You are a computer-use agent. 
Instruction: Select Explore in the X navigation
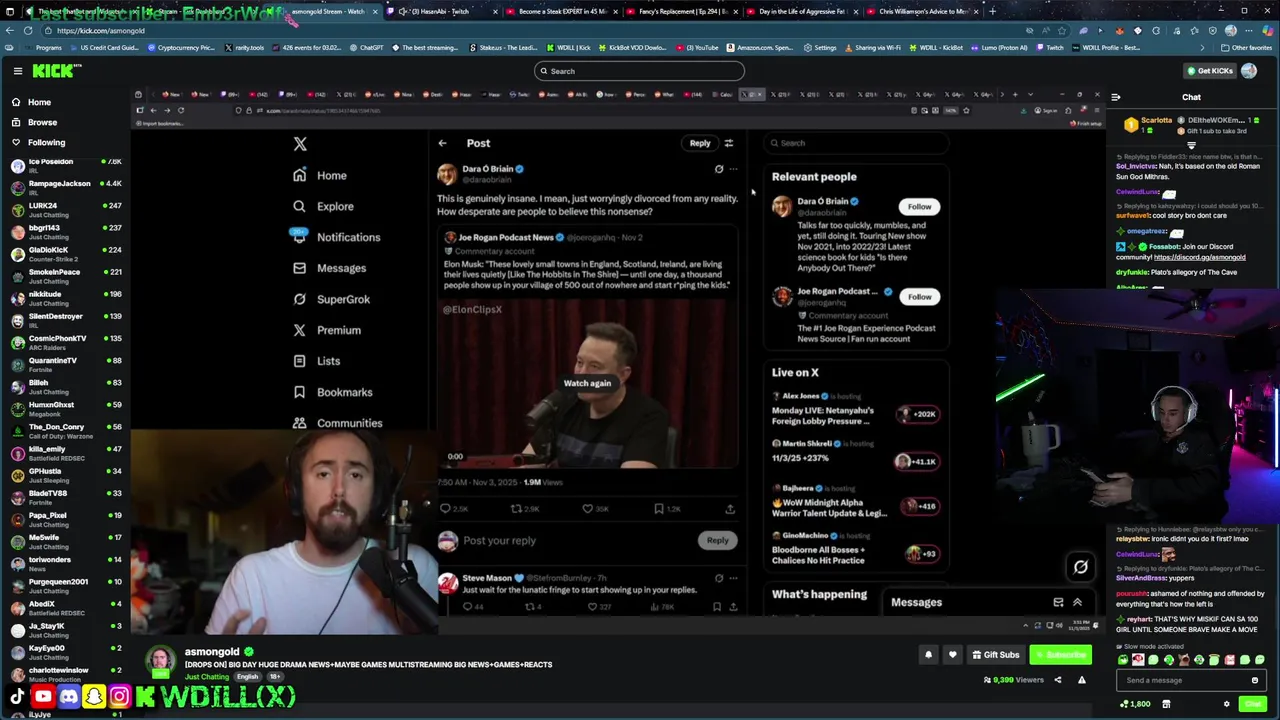click(323, 206)
